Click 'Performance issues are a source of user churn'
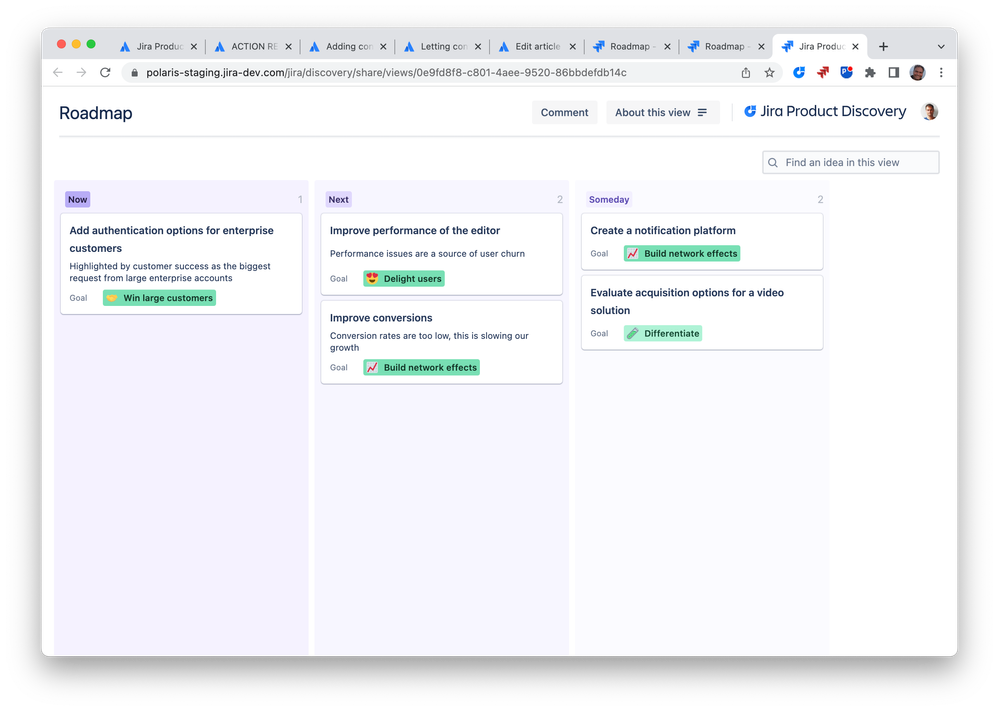Screen dimensions: 999x711 (x=428, y=254)
